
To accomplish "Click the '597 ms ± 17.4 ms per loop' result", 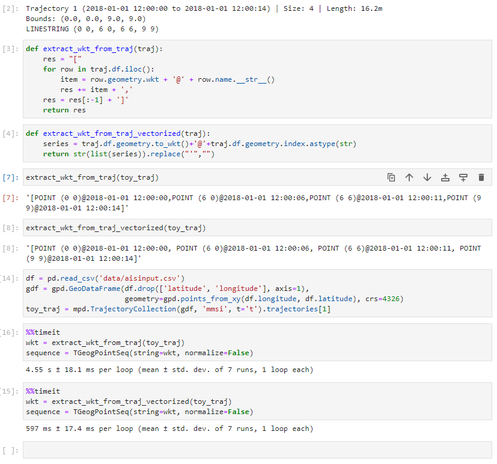I will point(169,429).
